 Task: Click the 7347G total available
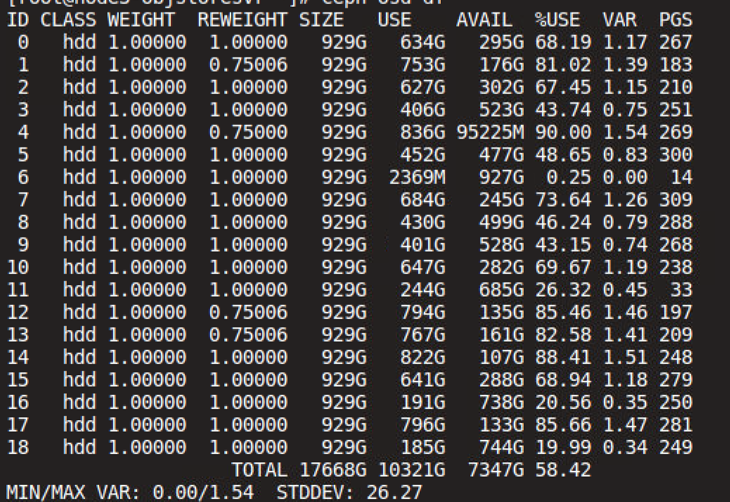[x=496, y=470]
